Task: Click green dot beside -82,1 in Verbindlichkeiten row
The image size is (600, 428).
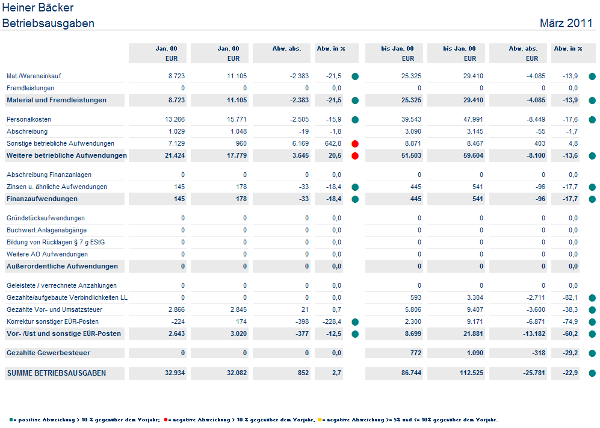Action: [592, 298]
